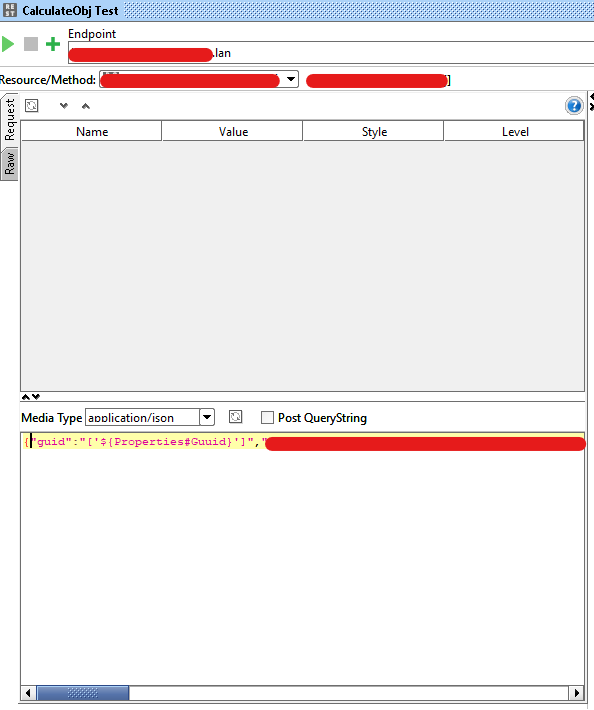The height and width of the screenshot is (710, 594).
Task: Stop the running request with grey square
Action: click(31, 44)
